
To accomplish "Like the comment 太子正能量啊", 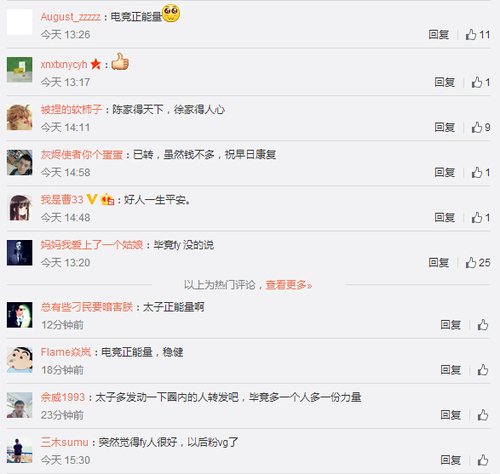I will 483,325.
